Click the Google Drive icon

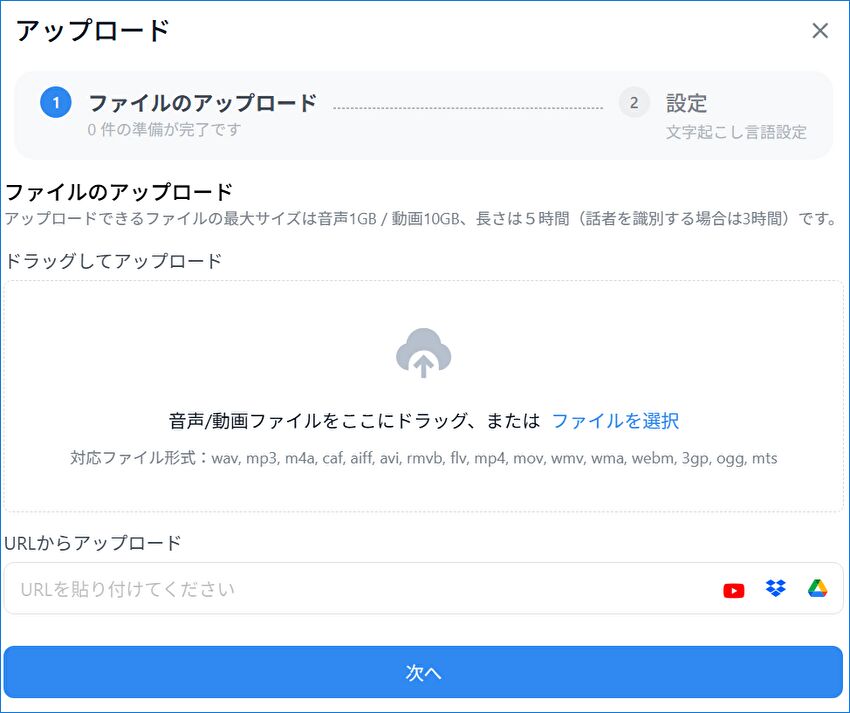click(x=817, y=589)
